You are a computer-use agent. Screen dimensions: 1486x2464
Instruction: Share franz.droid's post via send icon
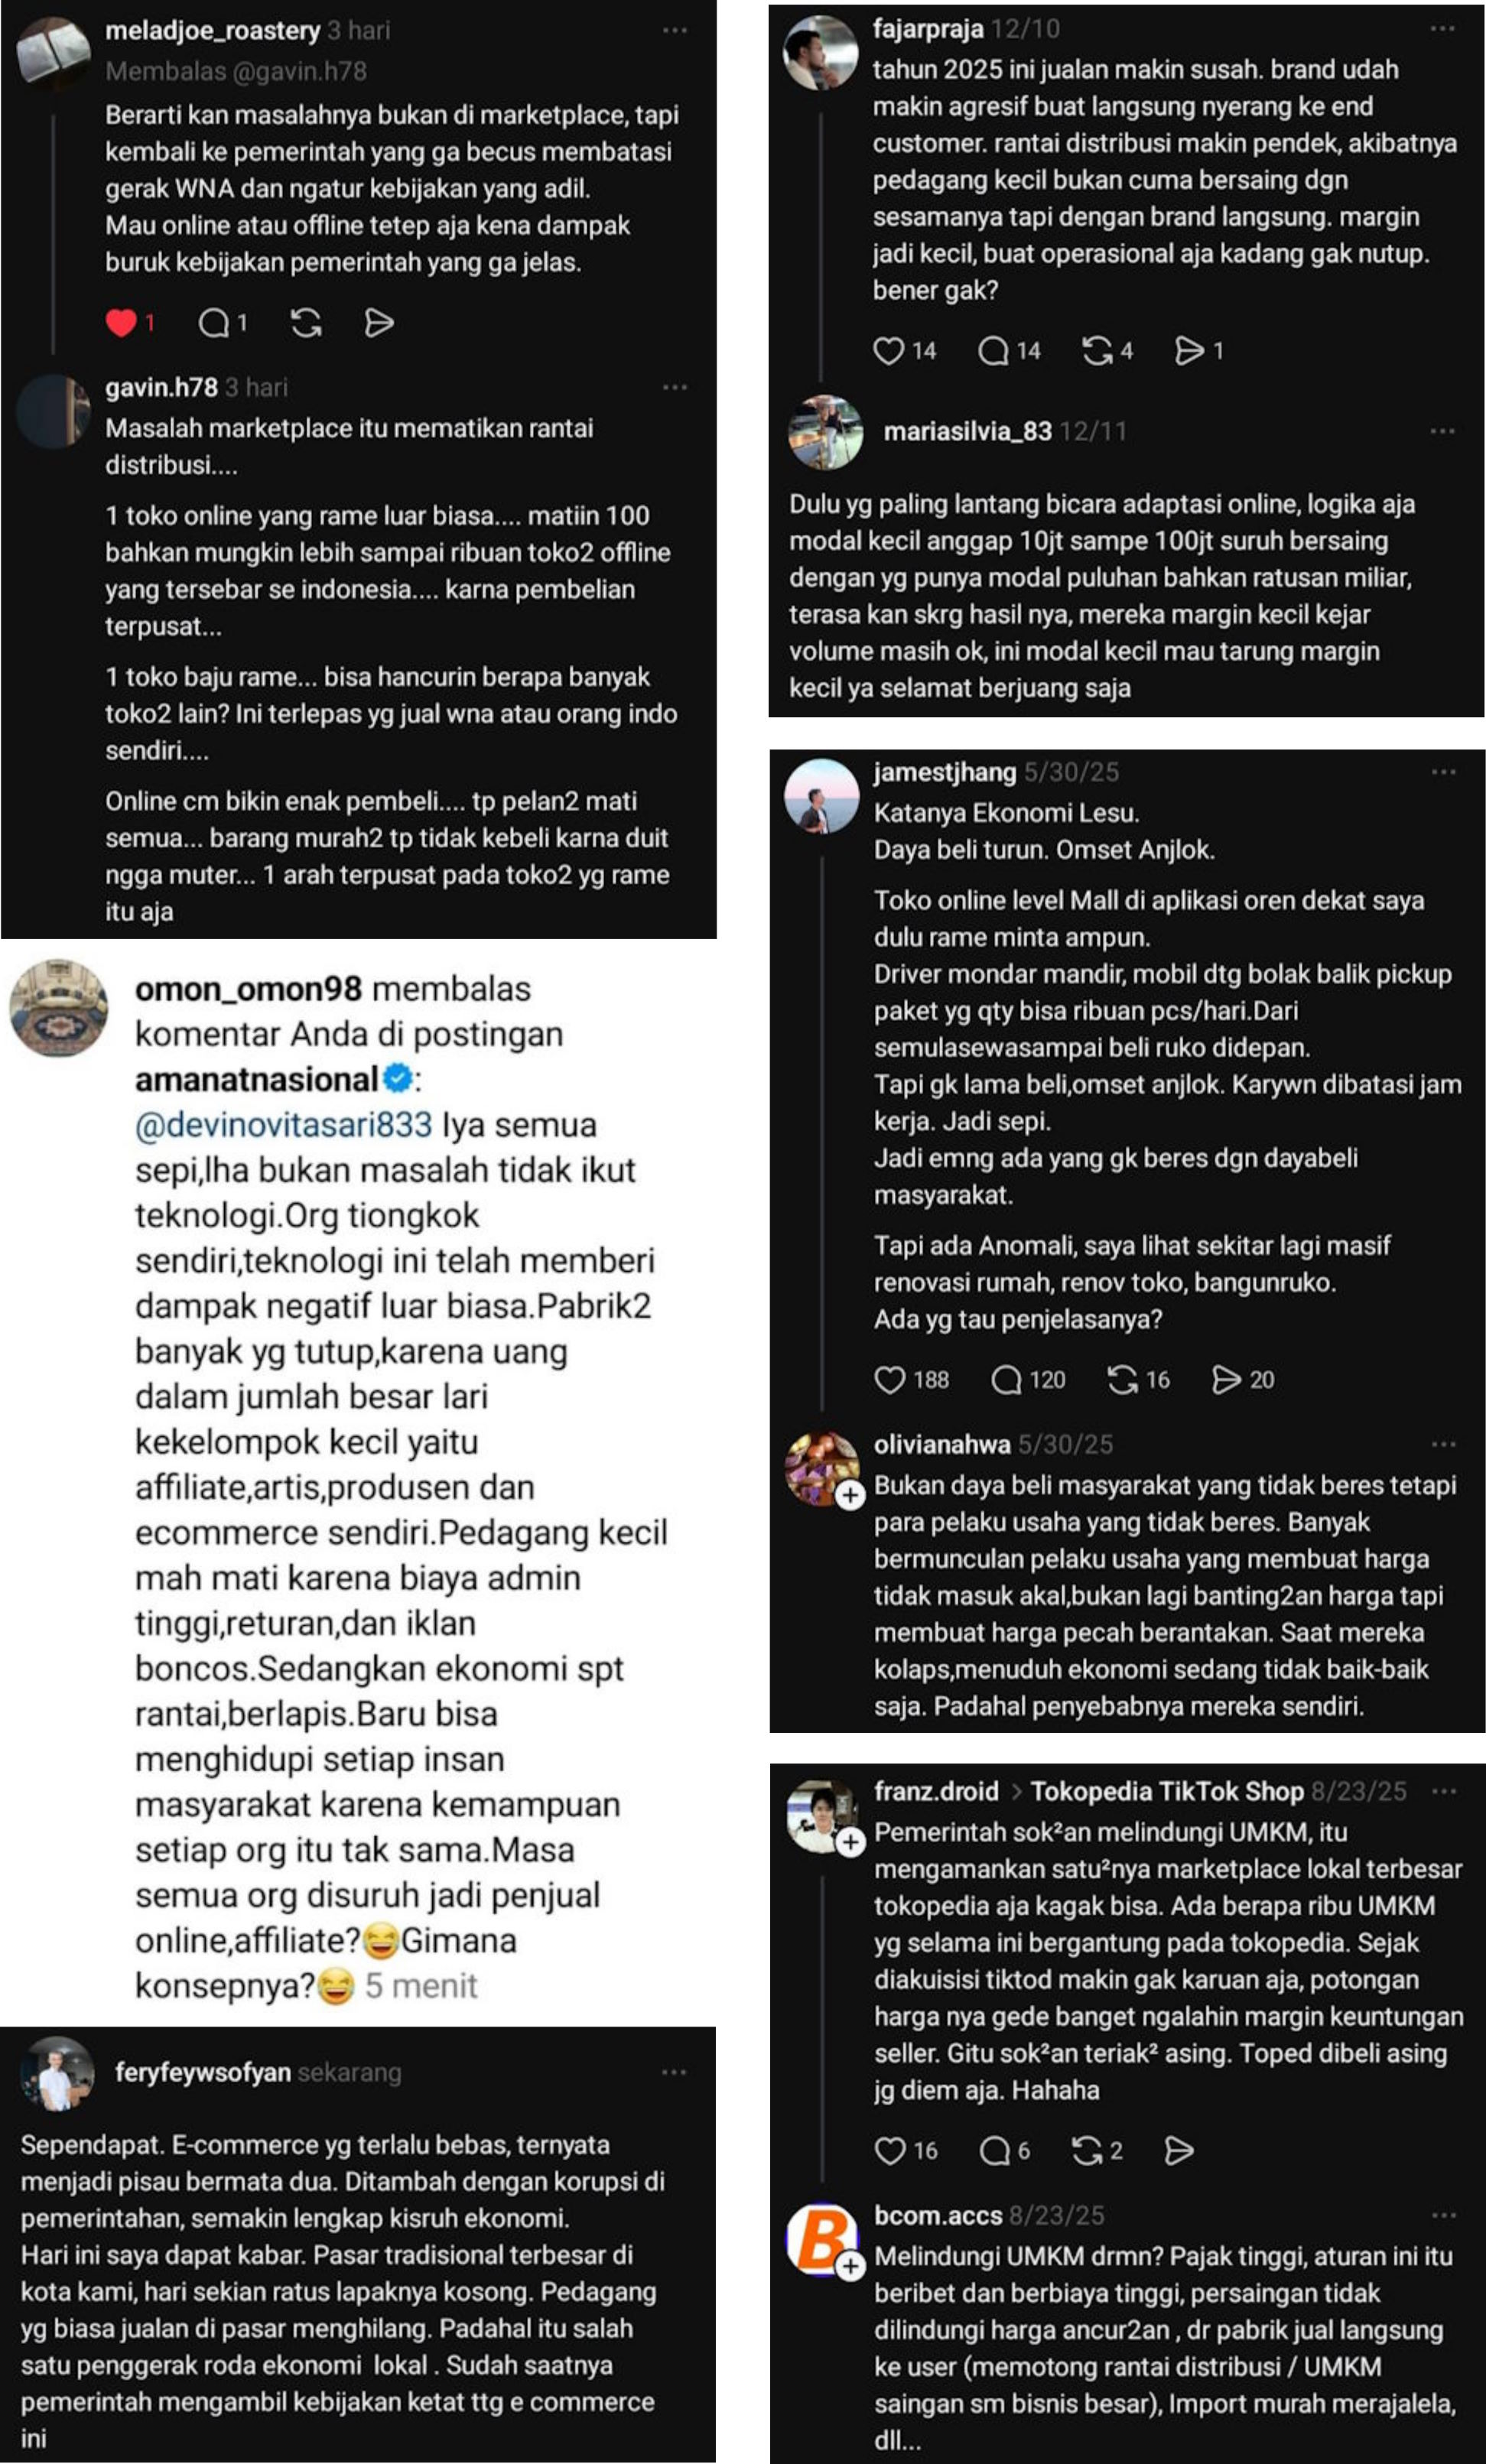click(1180, 2151)
